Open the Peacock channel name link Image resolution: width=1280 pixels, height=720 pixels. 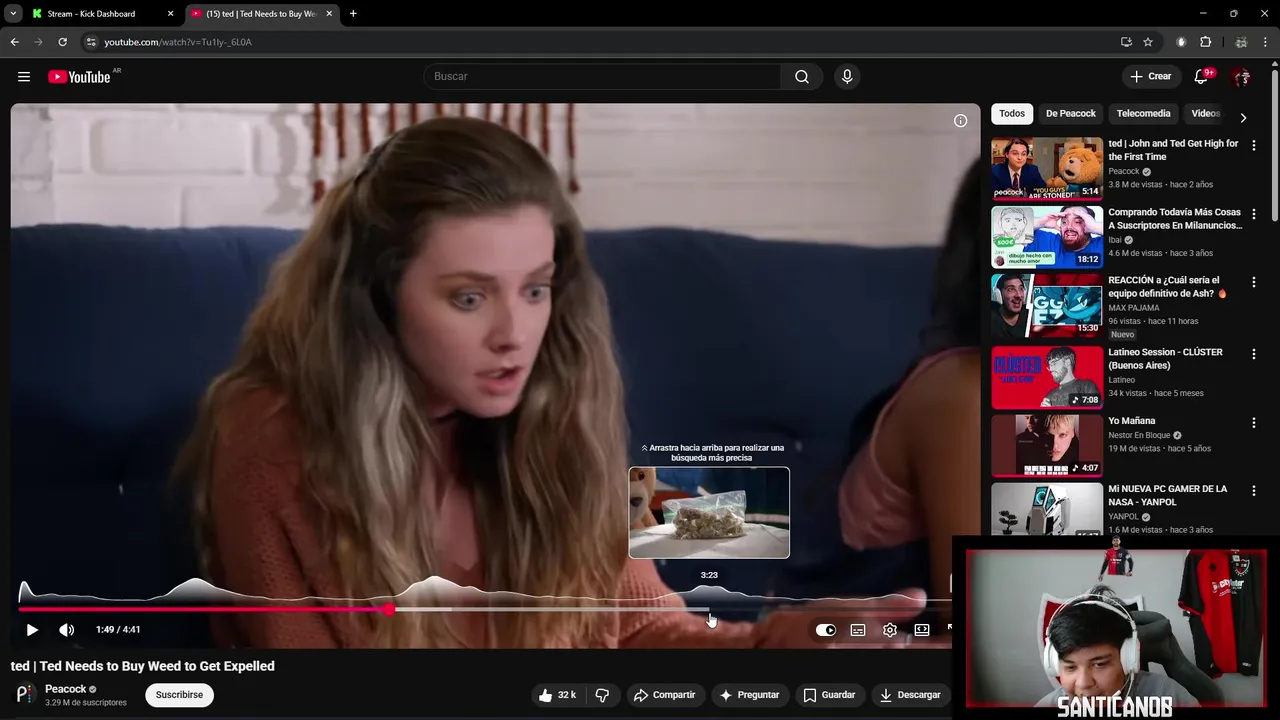[x=66, y=689]
